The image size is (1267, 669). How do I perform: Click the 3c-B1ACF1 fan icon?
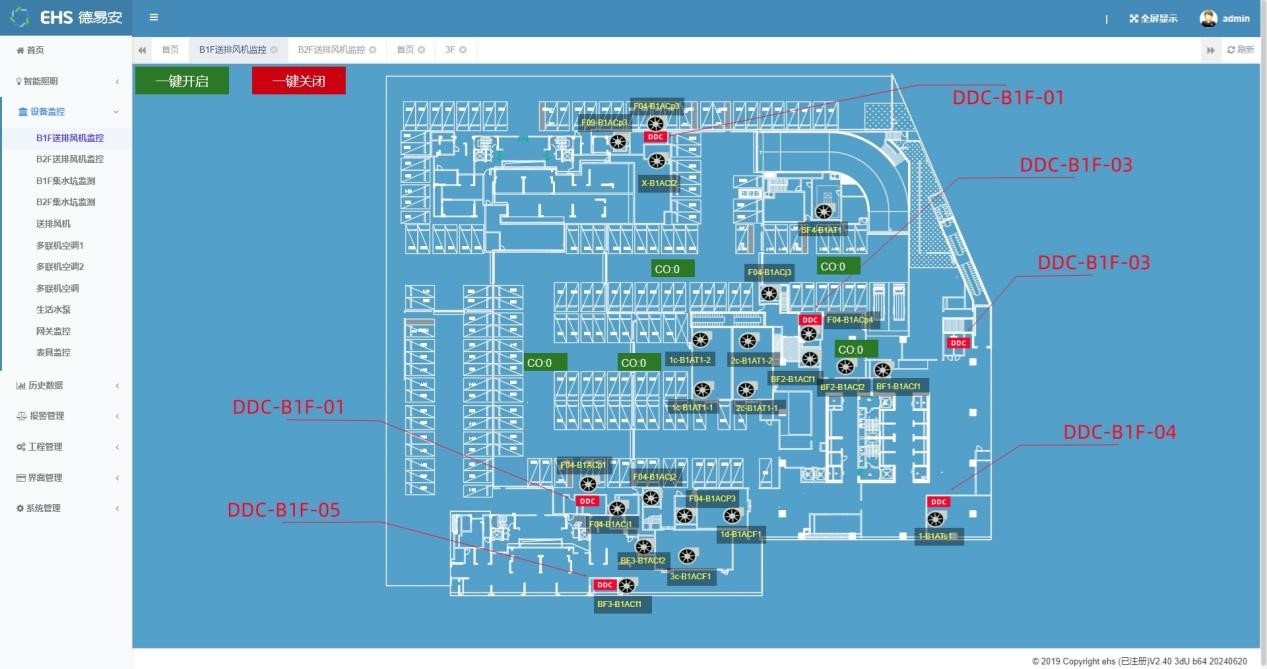point(687,556)
